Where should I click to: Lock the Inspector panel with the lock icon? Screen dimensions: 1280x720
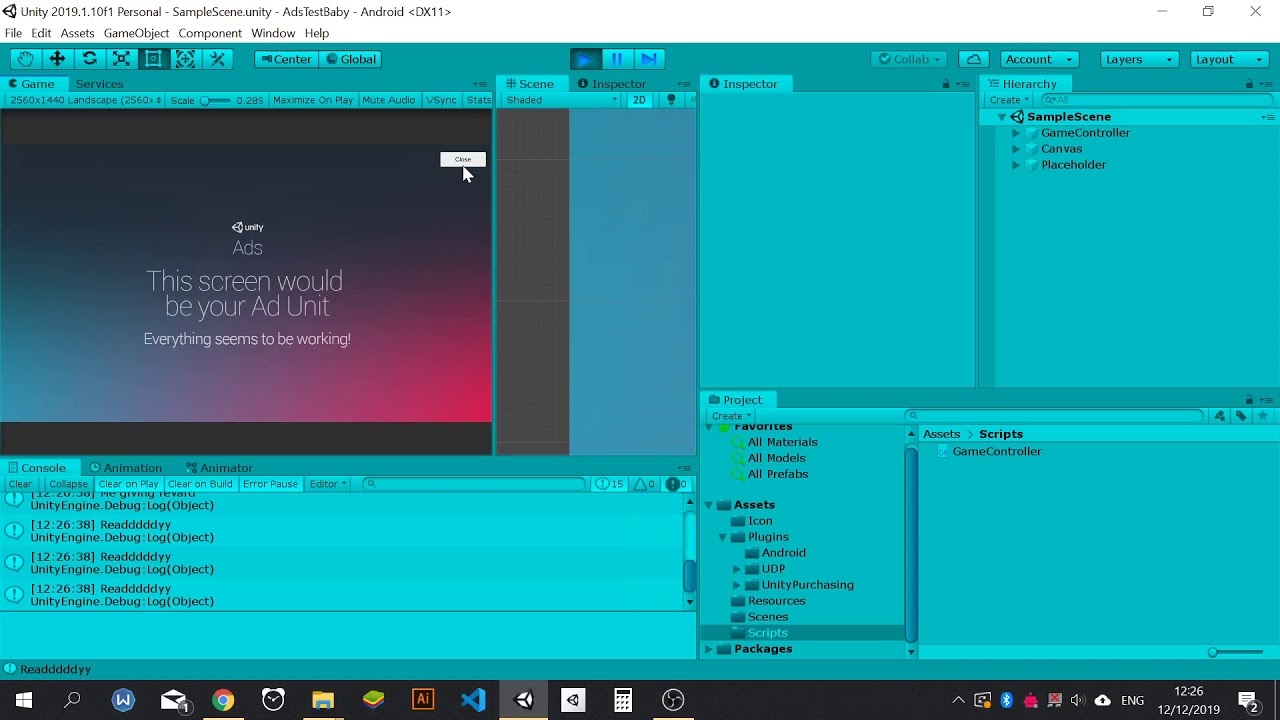tap(946, 84)
